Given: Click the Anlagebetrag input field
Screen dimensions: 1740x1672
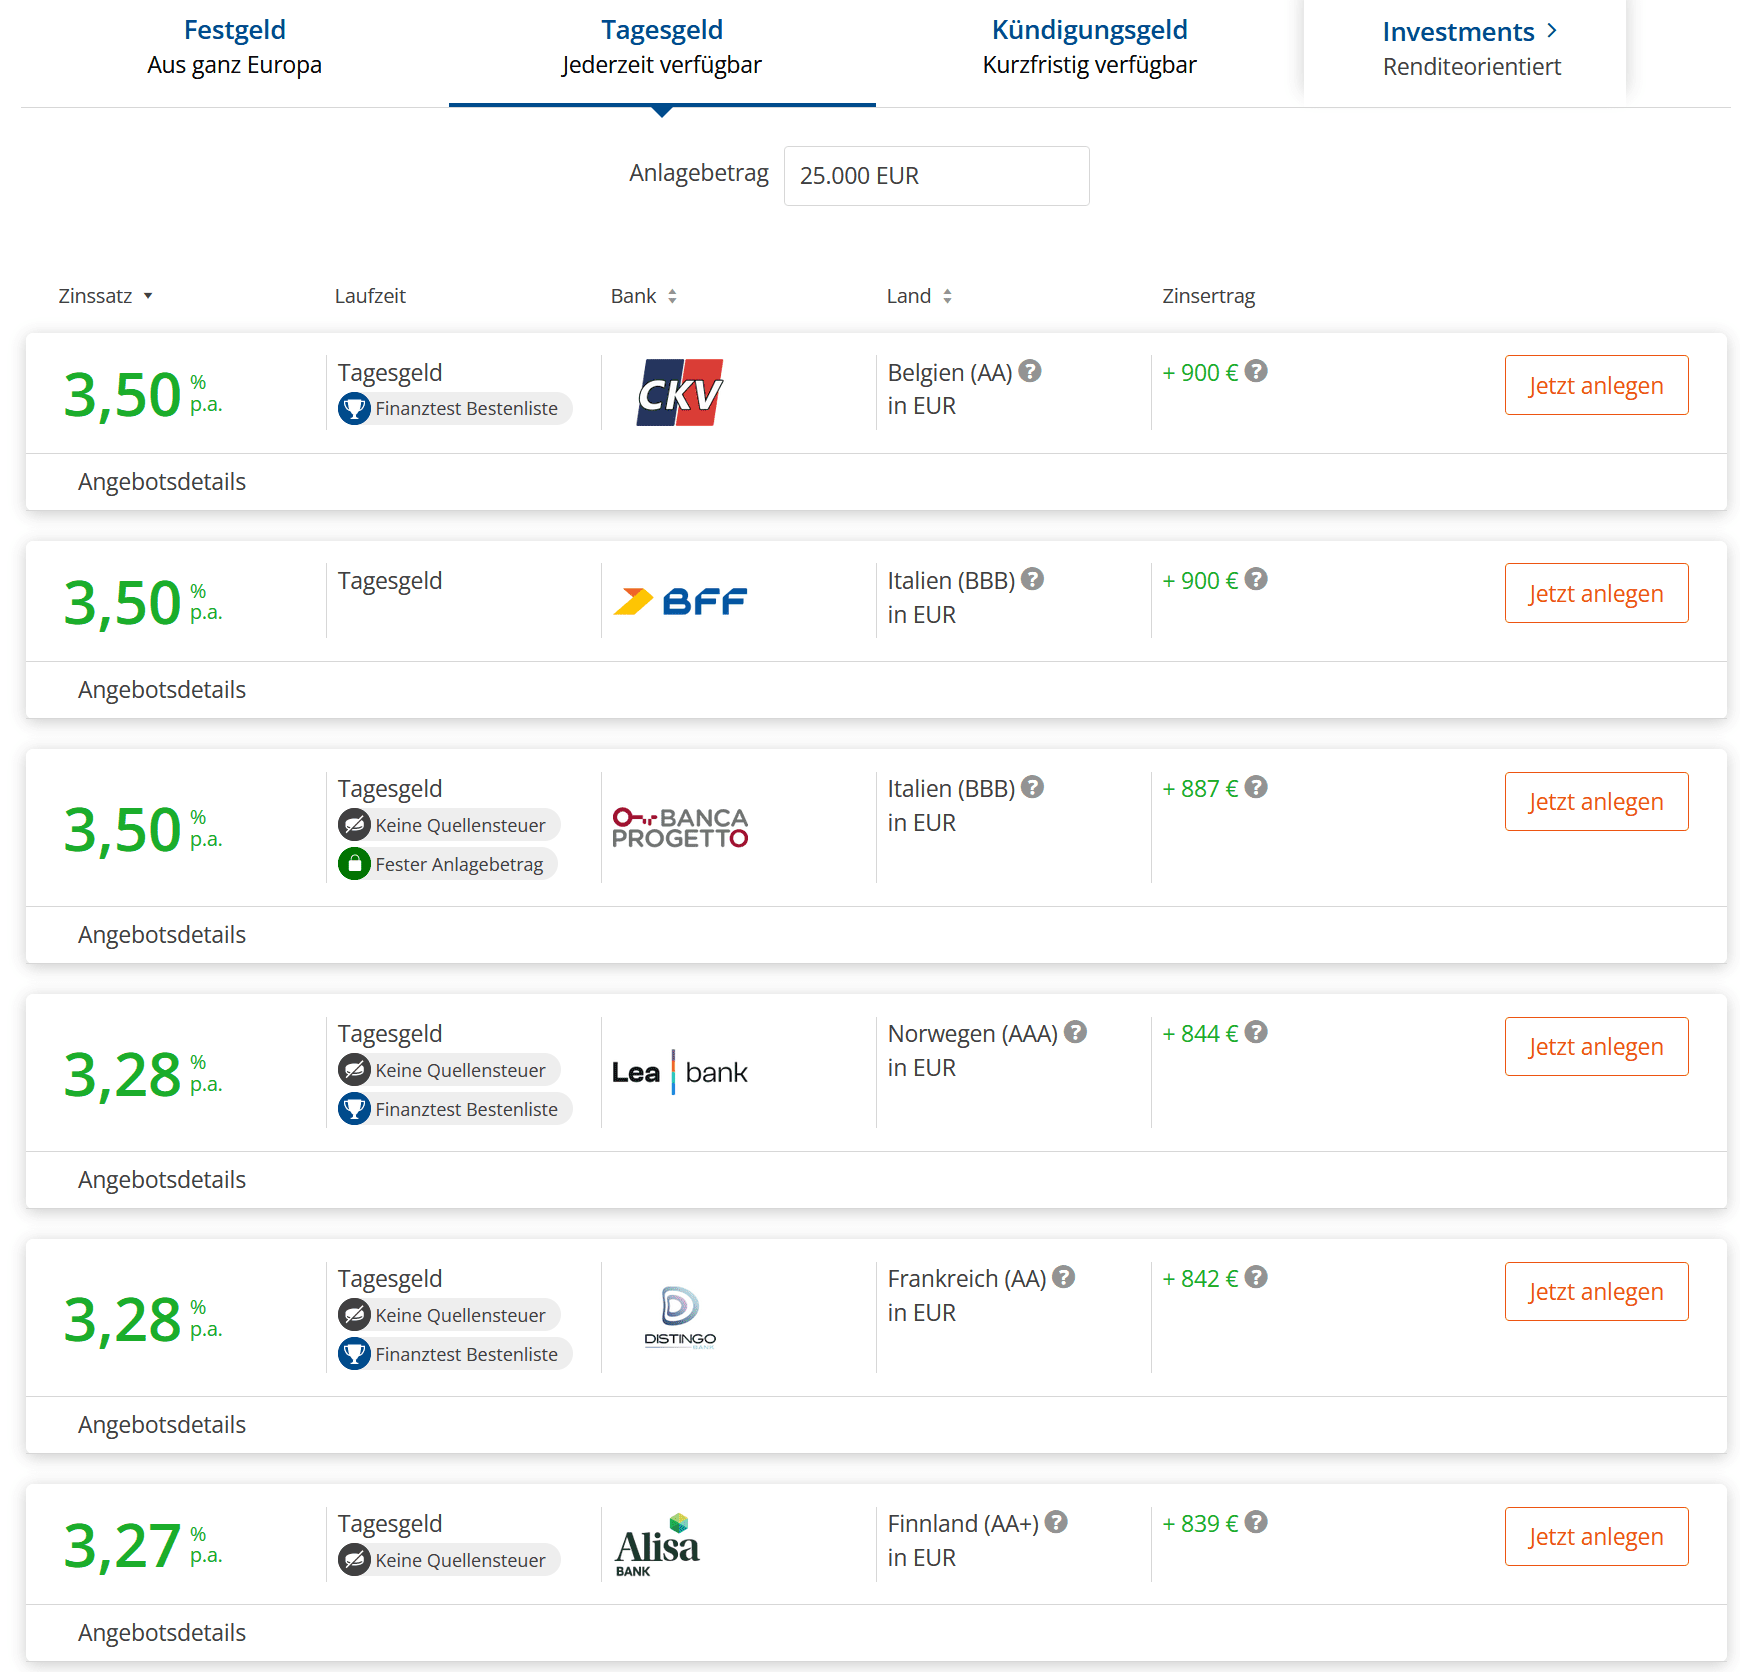Looking at the screenshot, I should 936,176.
